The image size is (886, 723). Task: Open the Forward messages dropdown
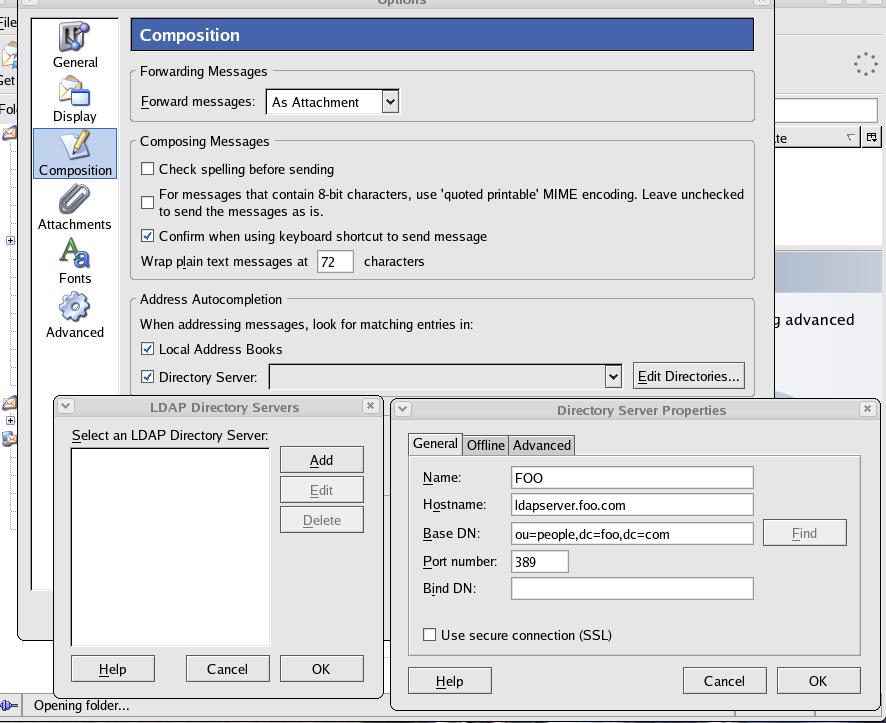[x=390, y=102]
